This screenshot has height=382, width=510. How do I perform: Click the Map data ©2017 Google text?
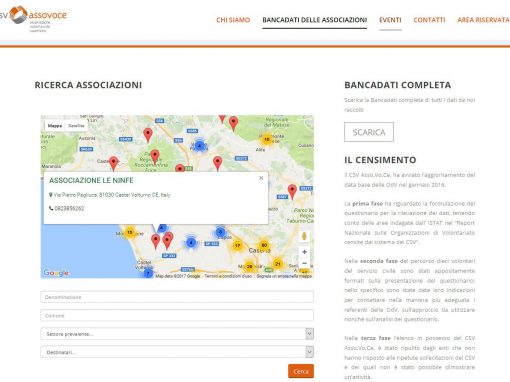coord(178,276)
